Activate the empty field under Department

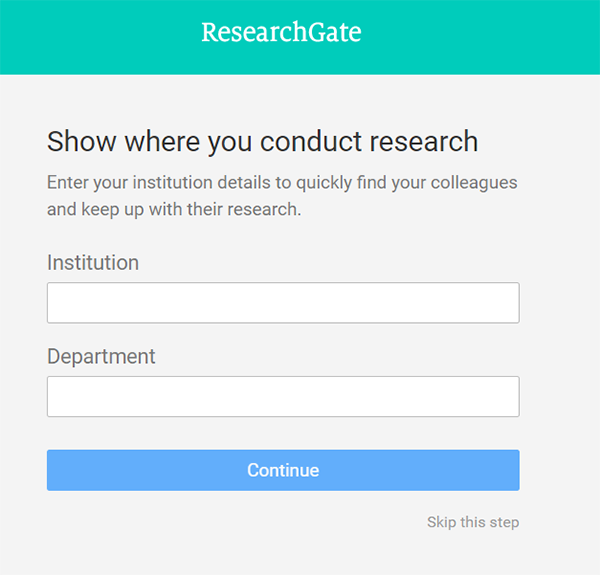tap(283, 397)
